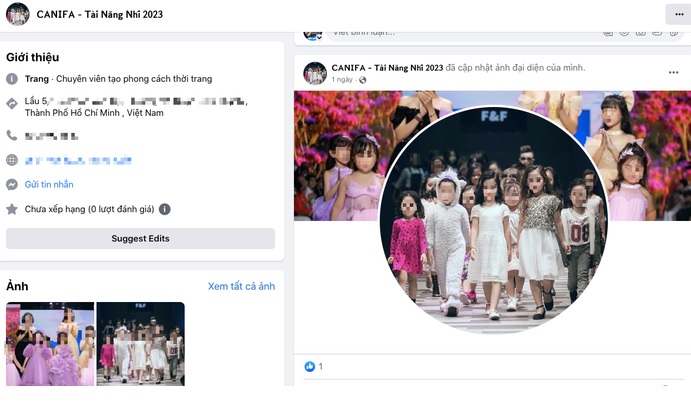Image resolution: width=691 pixels, height=402 pixels.
Task: Click the post author's profile picture
Action: (315, 73)
